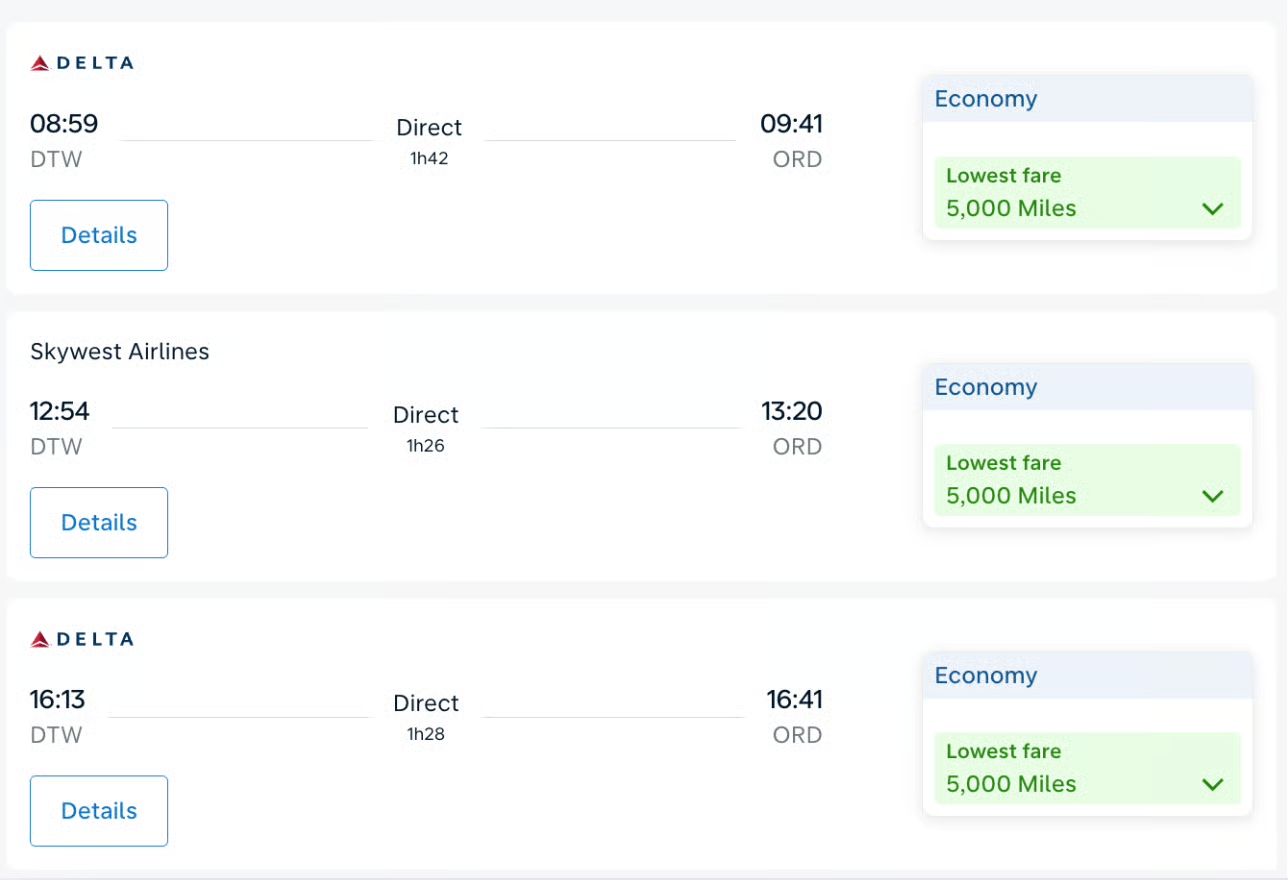Click Delta logo on 16:13 flight

[x=81, y=639]
